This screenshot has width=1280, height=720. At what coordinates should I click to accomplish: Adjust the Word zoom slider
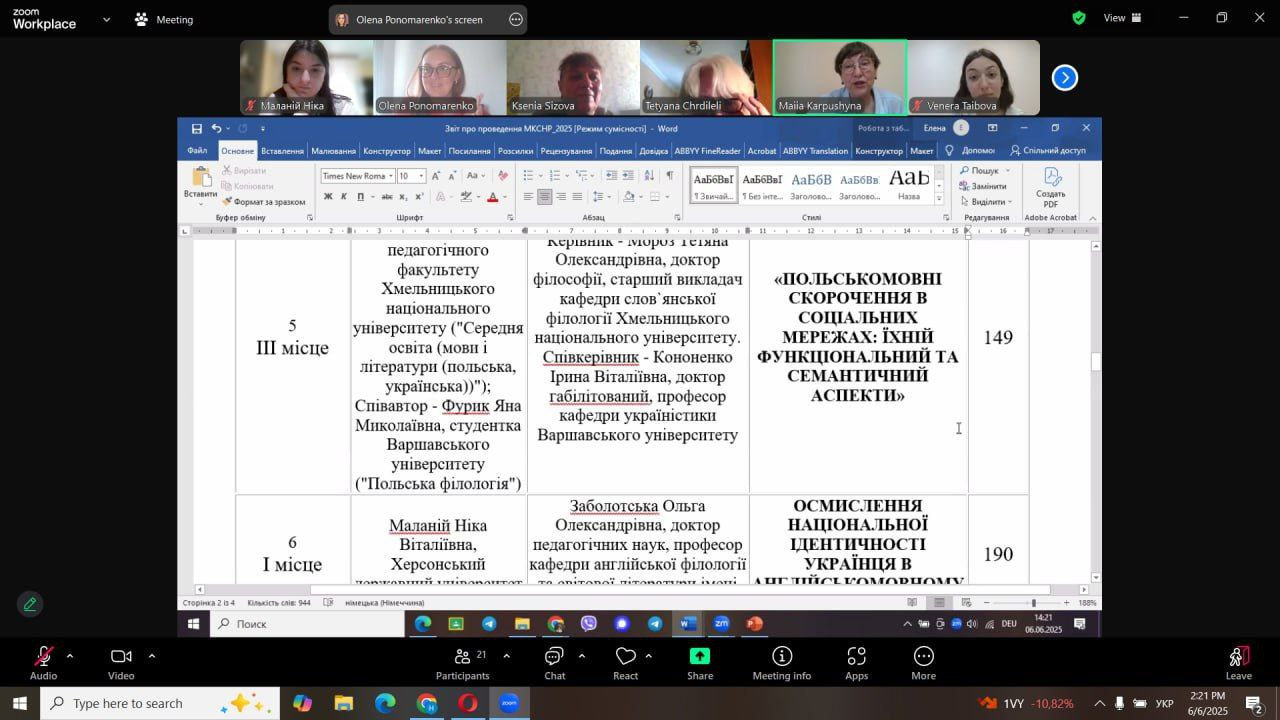pos(1034,603)
